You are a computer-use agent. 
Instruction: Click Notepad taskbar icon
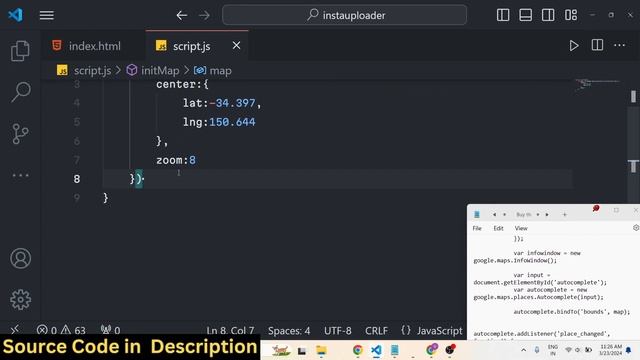(395, 350)
